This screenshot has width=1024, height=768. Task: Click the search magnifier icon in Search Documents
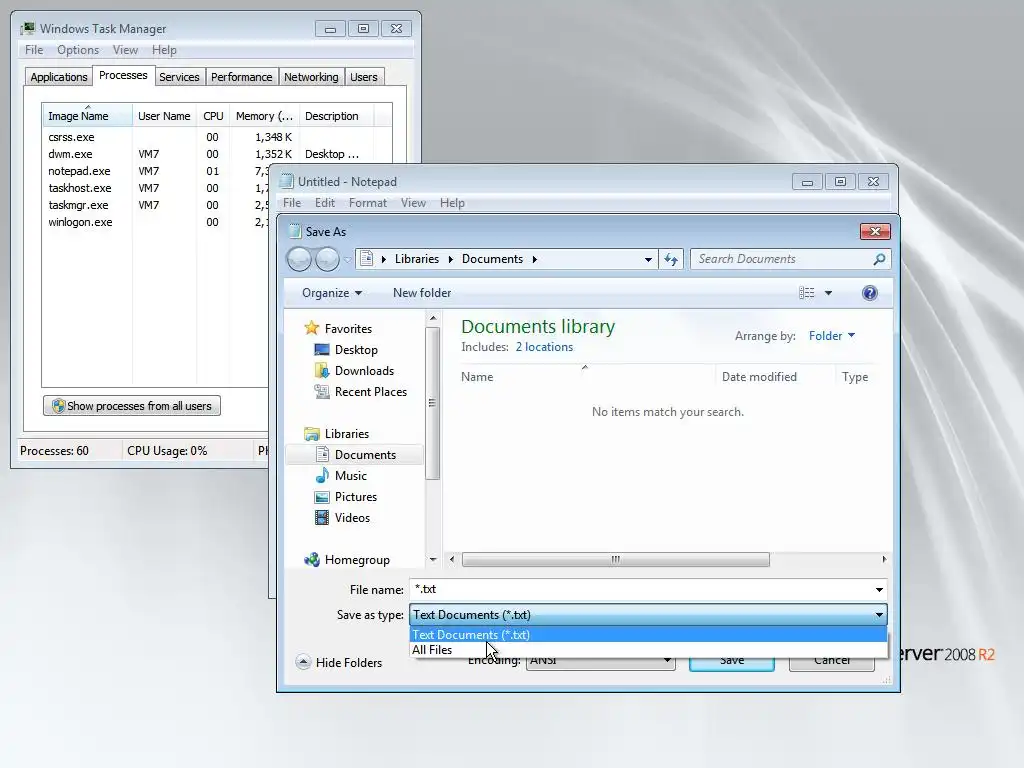[879, 259]
